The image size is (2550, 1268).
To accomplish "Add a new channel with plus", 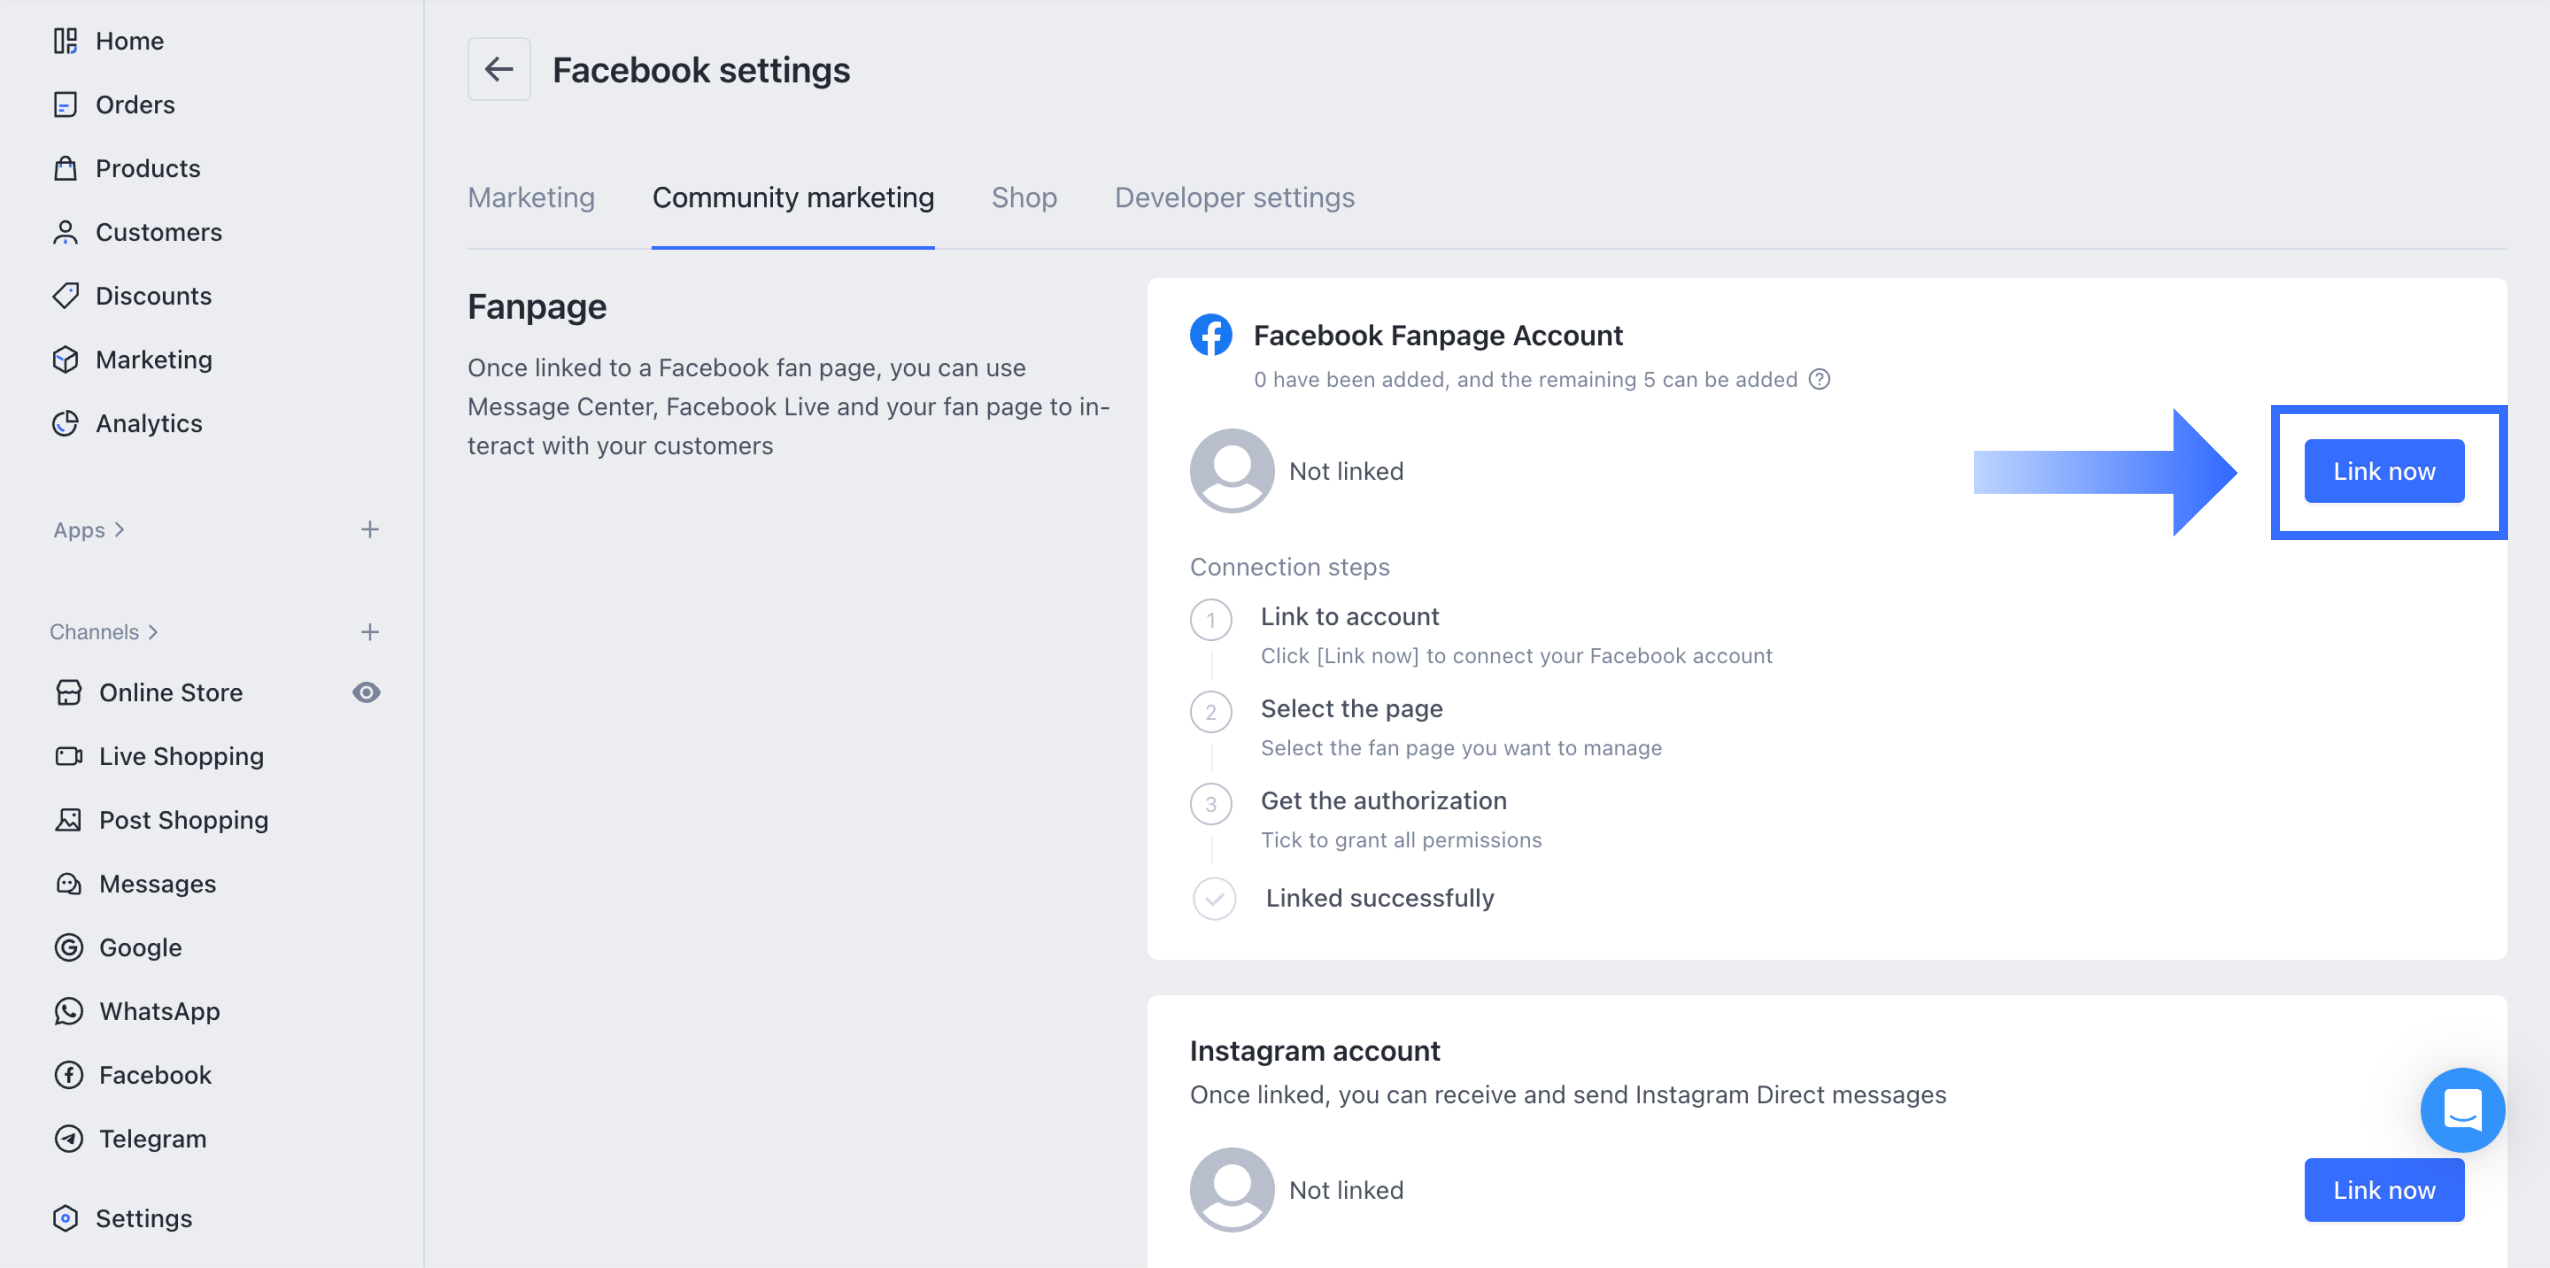I will (369, 632).
